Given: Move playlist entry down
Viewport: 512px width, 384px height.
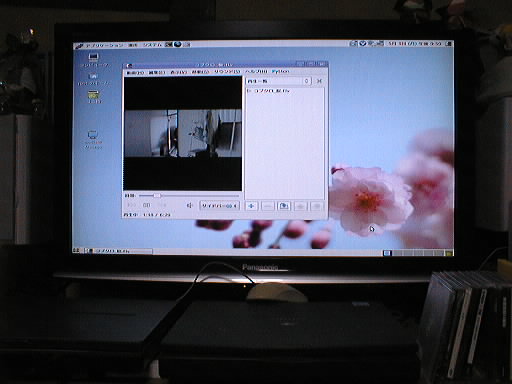Looking at the screenshot, I should 316,206.
